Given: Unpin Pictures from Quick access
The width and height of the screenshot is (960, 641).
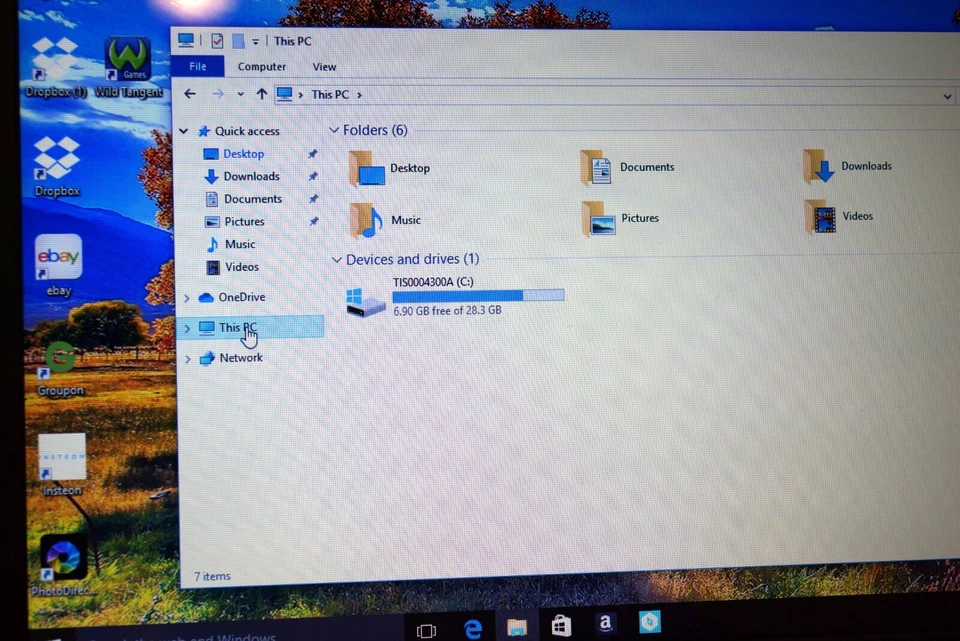Looking at the screenshot, I should 312,221.
